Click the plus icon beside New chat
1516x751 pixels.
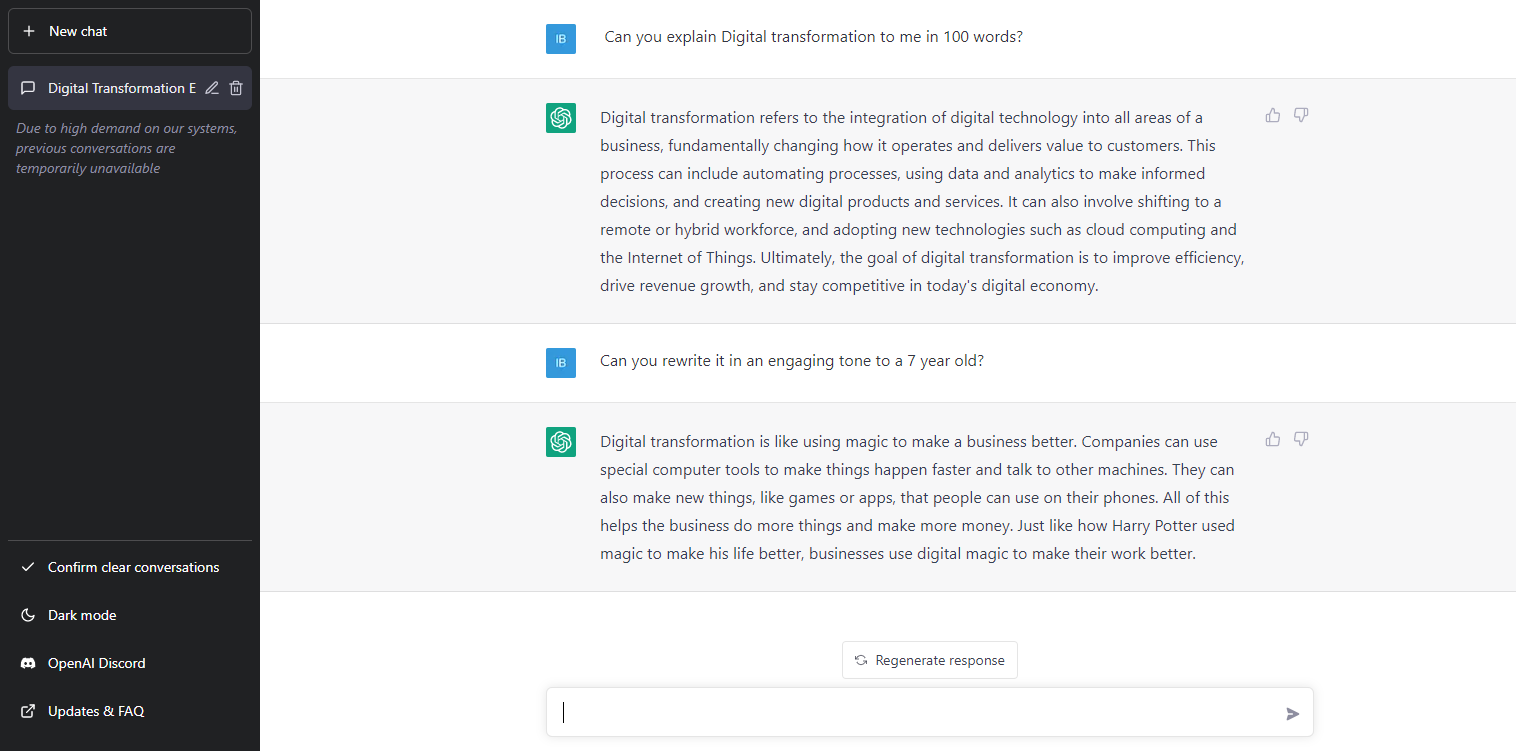point(29,31)
